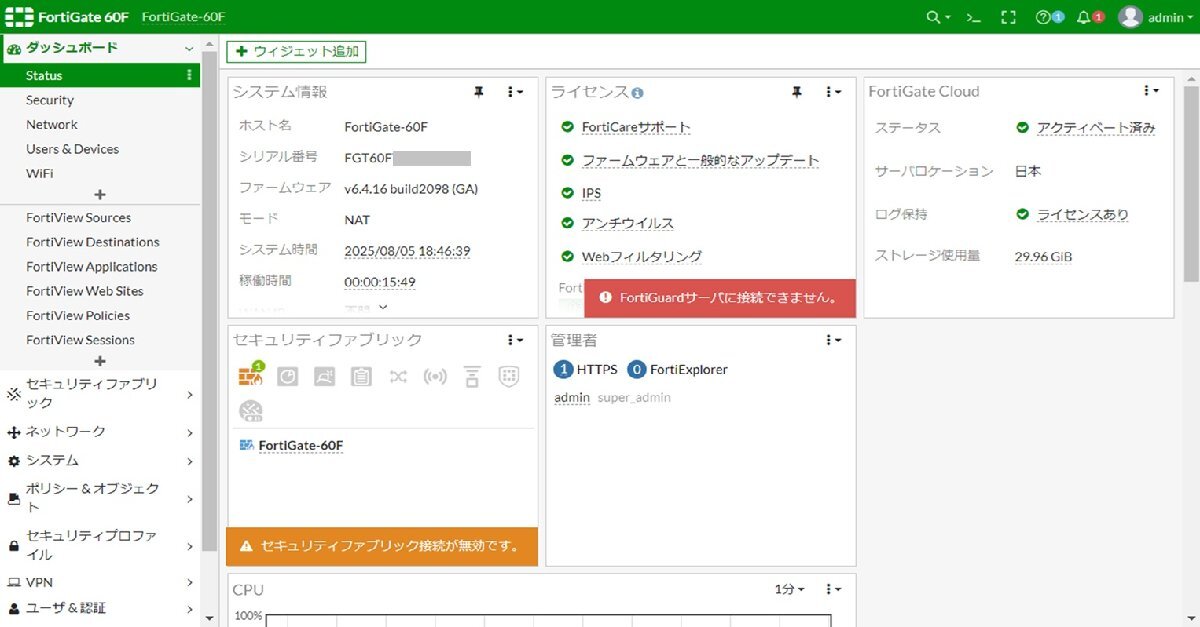This screenshot has height=627, width=1200.
Task: Open システム情報 widget options menu
Action: click(515, 92)
